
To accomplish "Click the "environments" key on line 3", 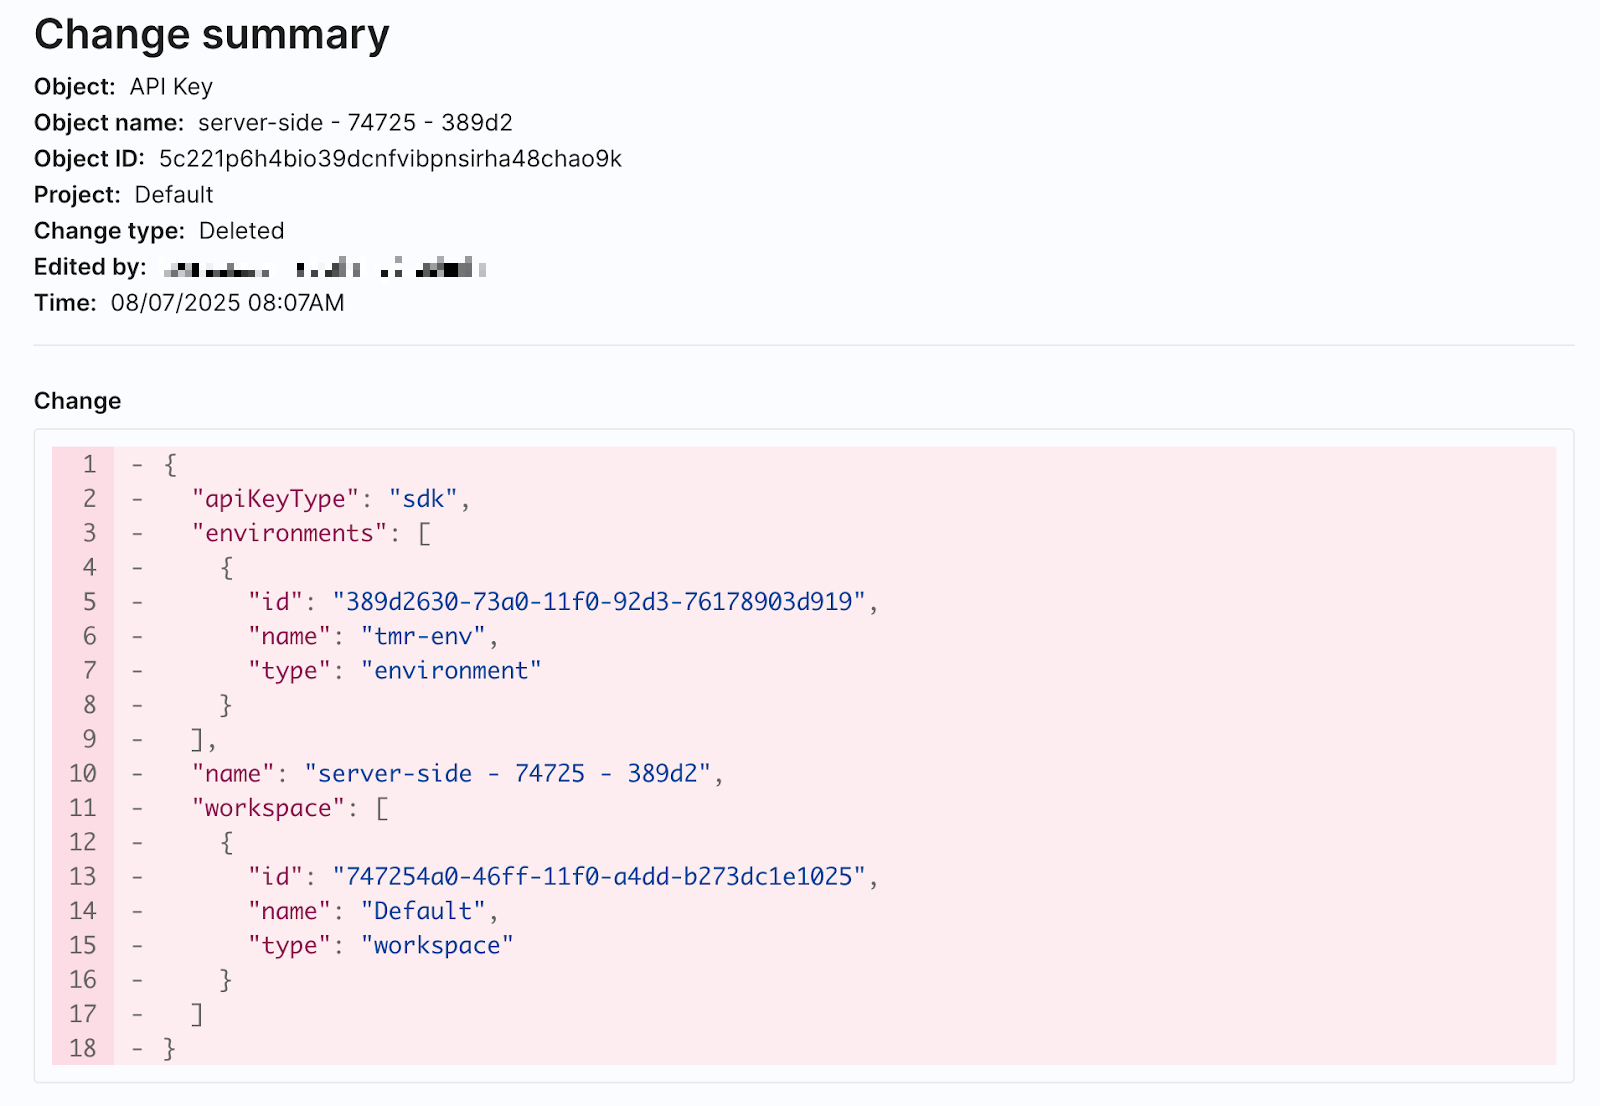I will tap(289, 533).
